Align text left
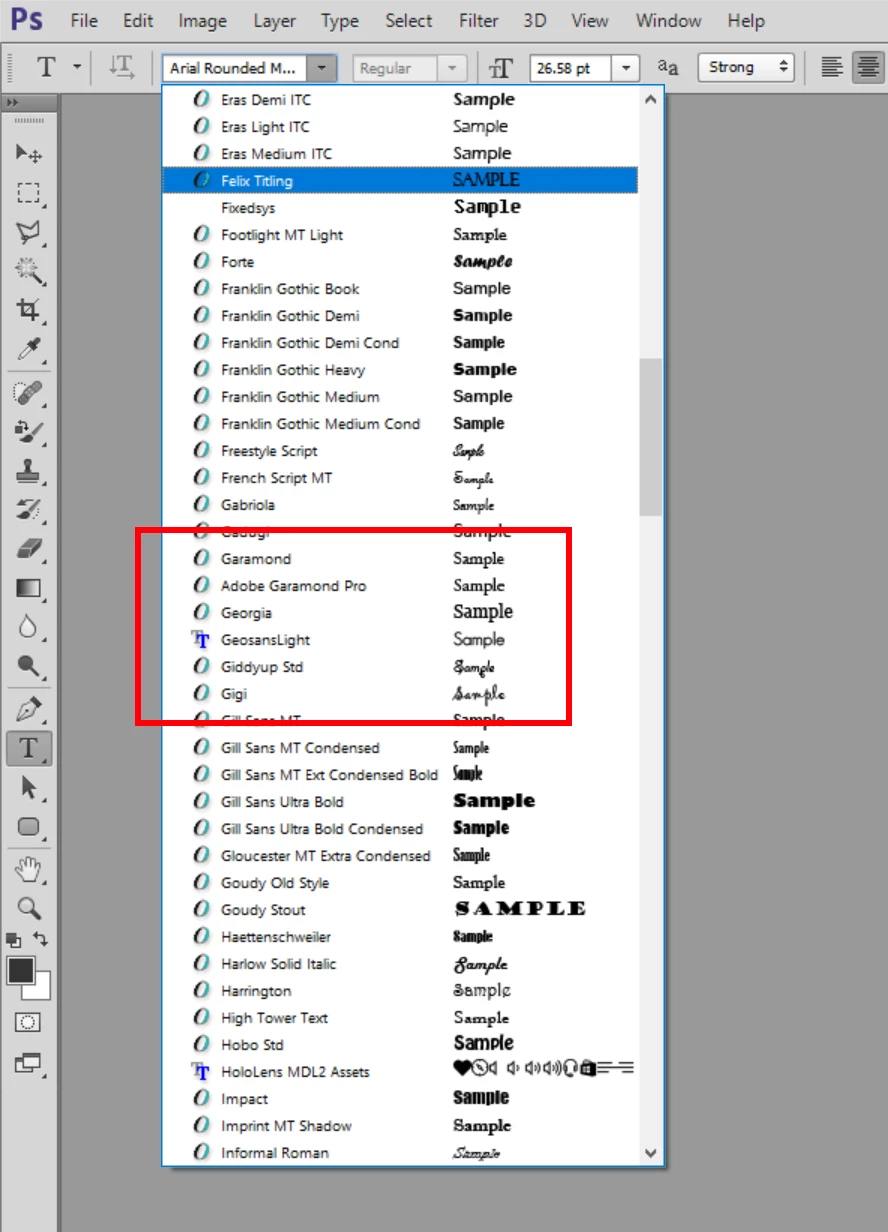888x1232 pixels. (832, 67)
